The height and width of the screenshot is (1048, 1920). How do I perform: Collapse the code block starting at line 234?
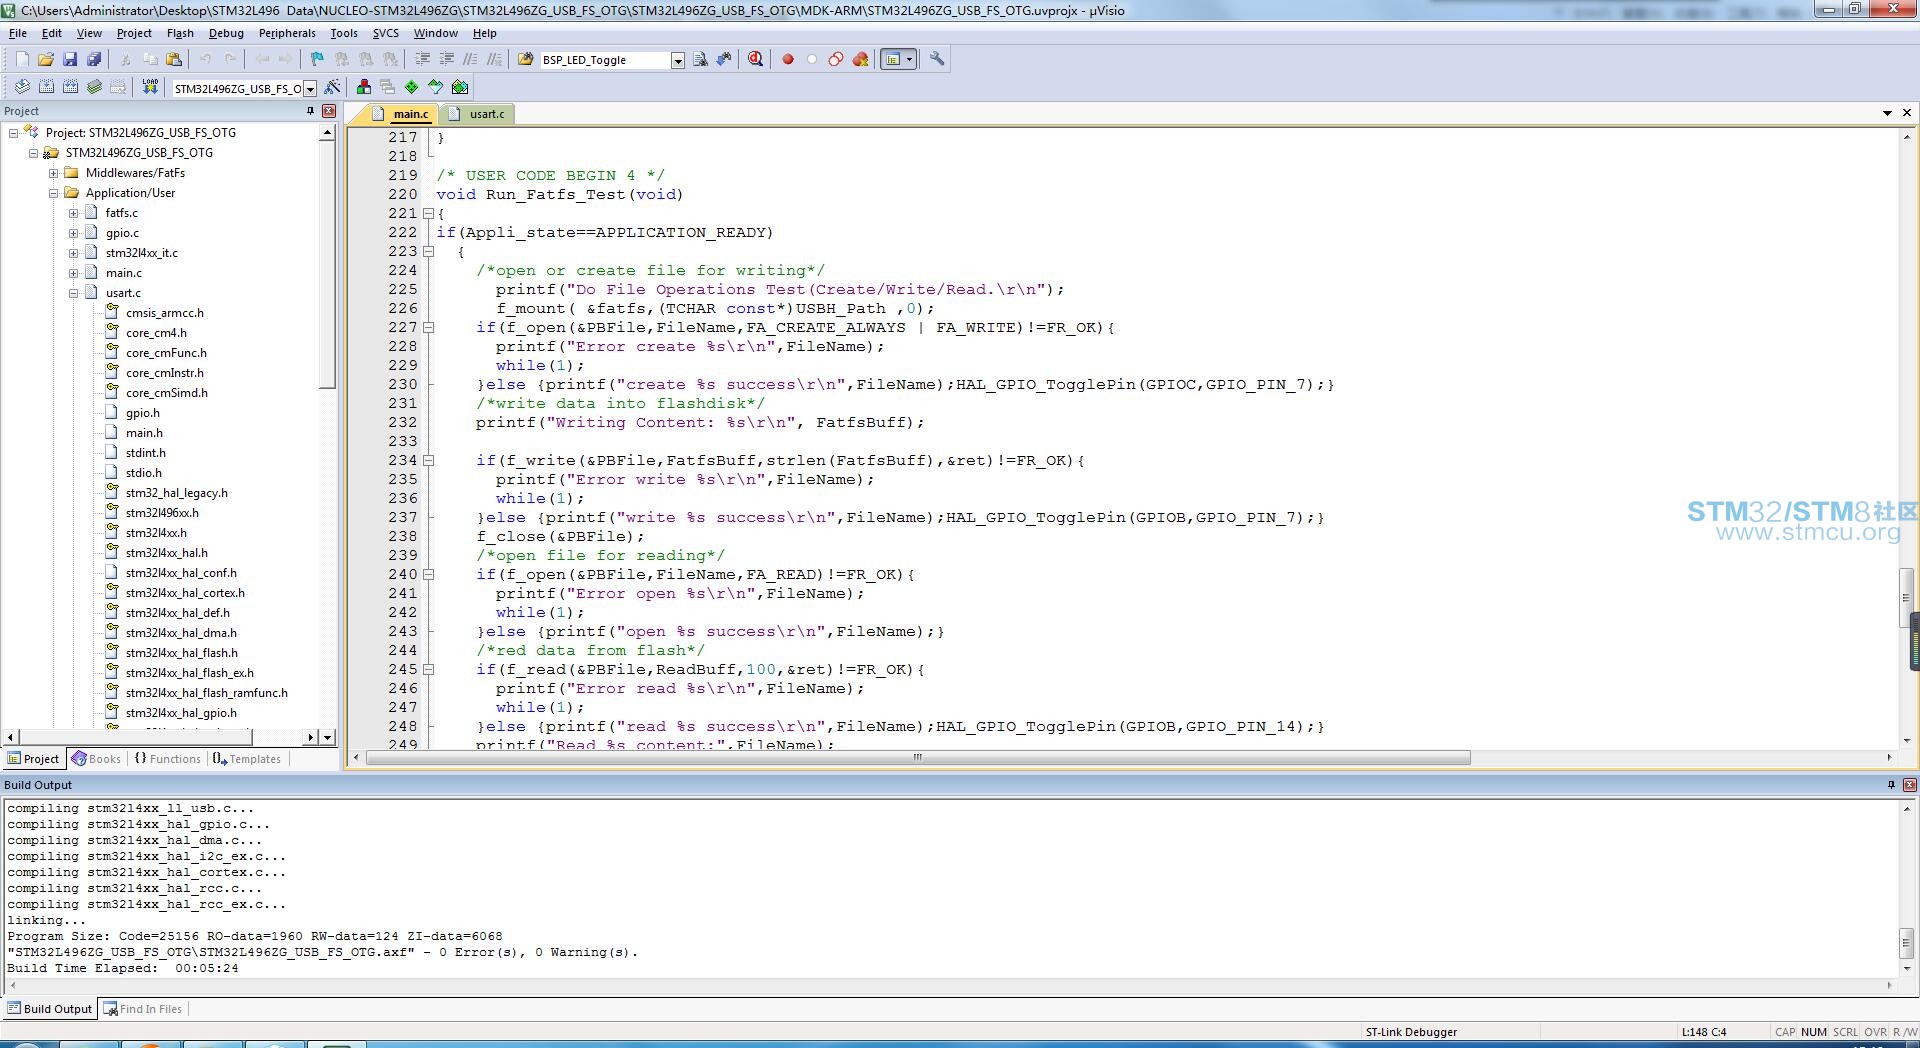(x=428, y=460)
